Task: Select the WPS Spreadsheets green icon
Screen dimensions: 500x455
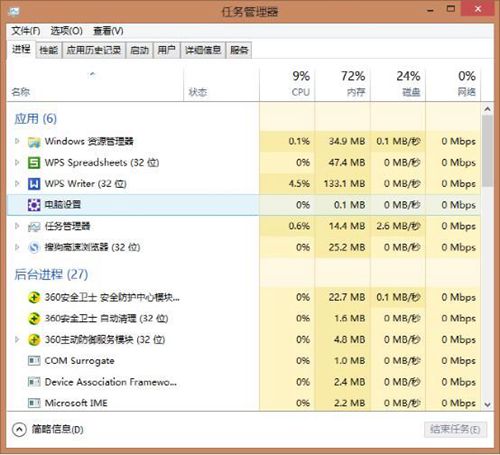Action: tap(34, 163)
